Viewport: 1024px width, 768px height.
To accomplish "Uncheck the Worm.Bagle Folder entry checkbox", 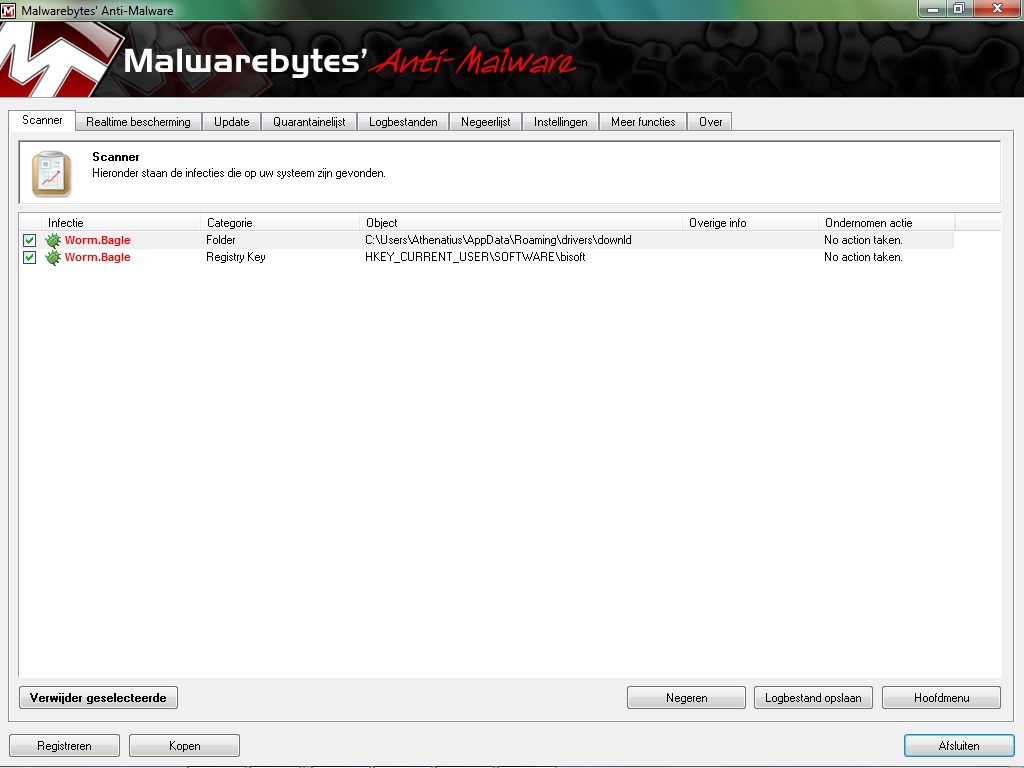I will pyautogui.click(x=29, y=240).
